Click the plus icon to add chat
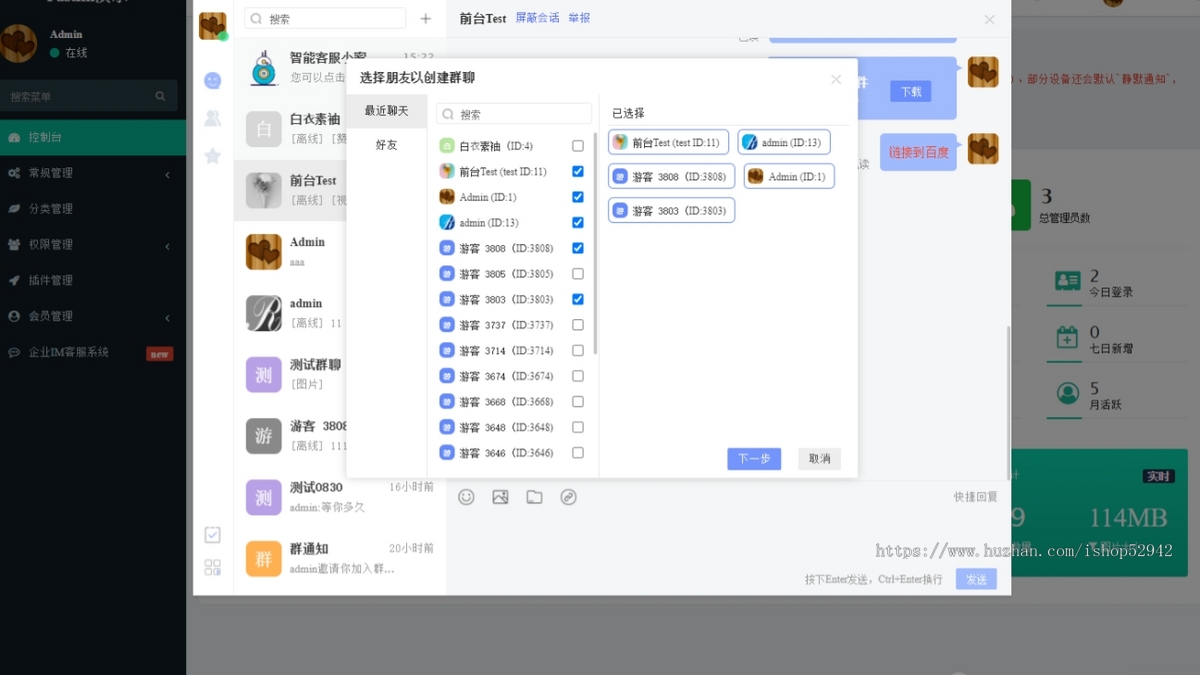1200x675 pixels. click(x=425, y=18)
